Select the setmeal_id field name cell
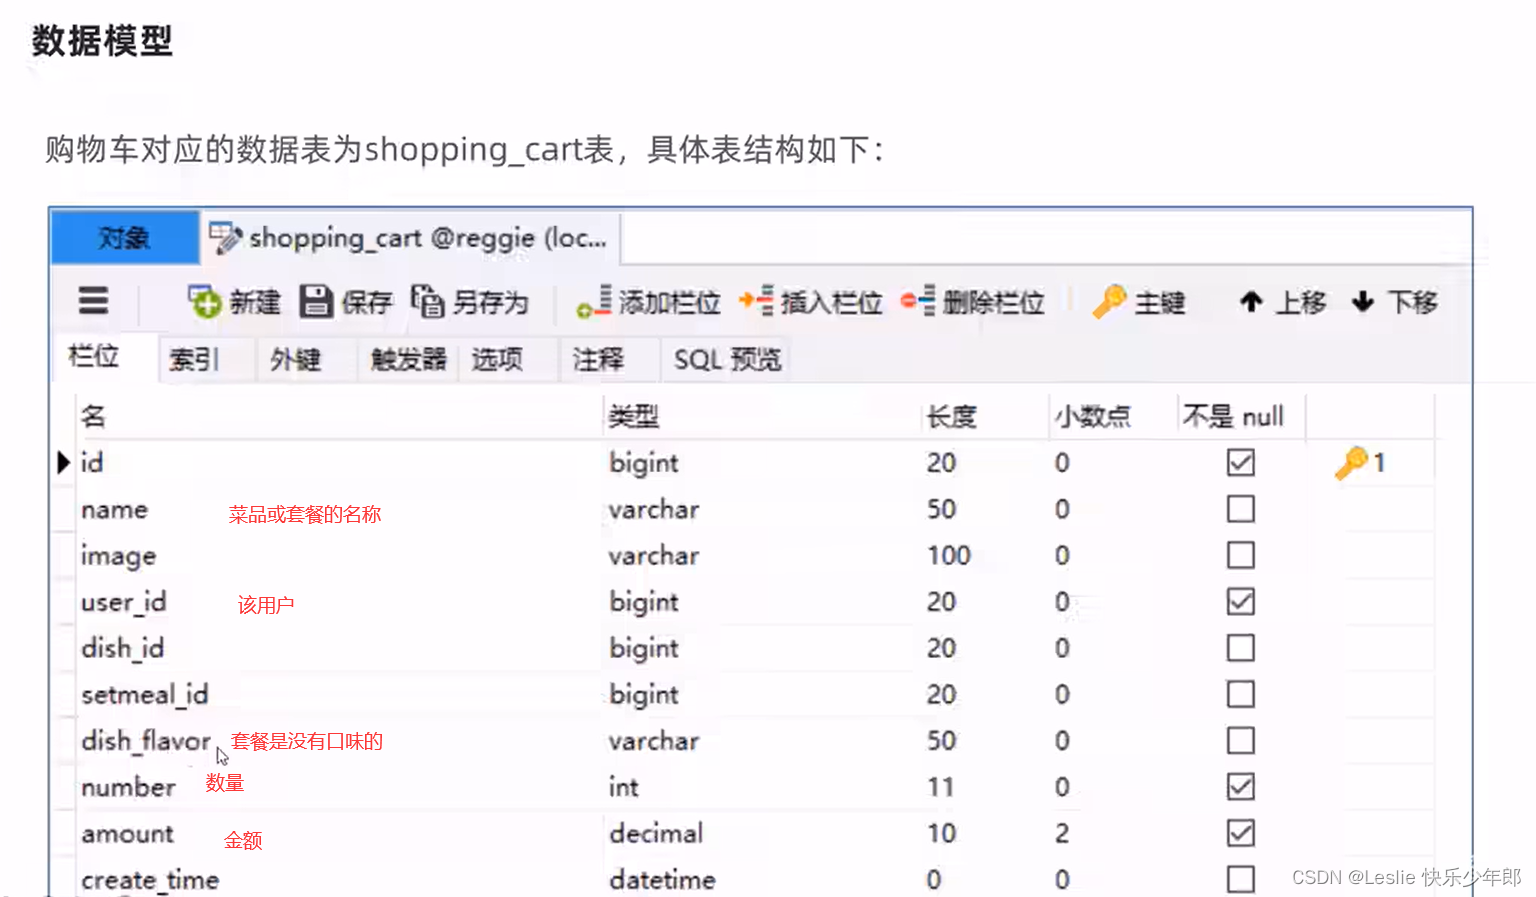 pyautogui.click(x=340, y=694)
